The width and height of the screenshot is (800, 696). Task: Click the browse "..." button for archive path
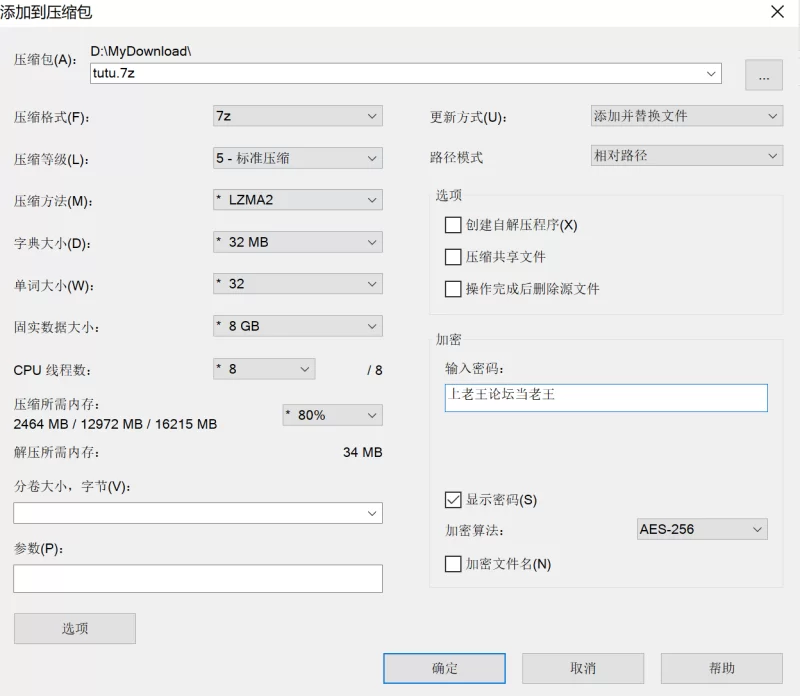(x=763, y=75)
